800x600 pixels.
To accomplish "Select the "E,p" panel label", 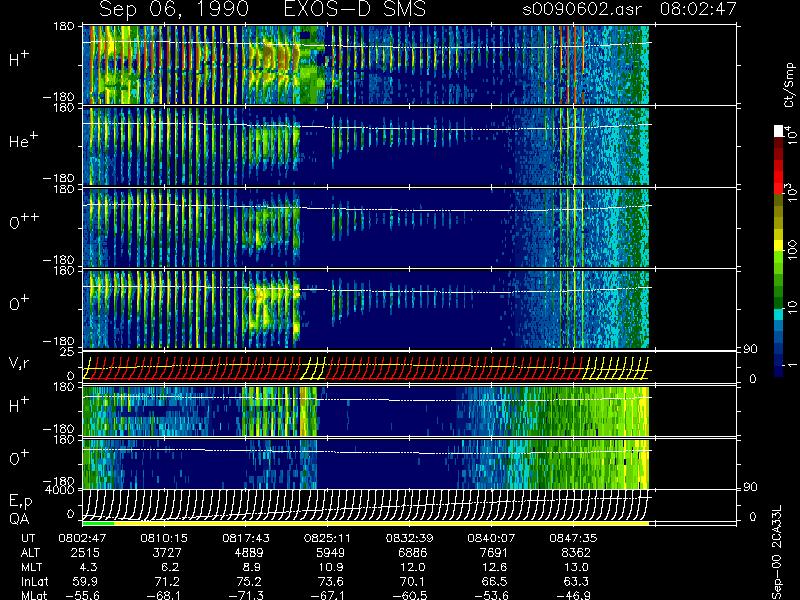I will (x=21, y=502).
